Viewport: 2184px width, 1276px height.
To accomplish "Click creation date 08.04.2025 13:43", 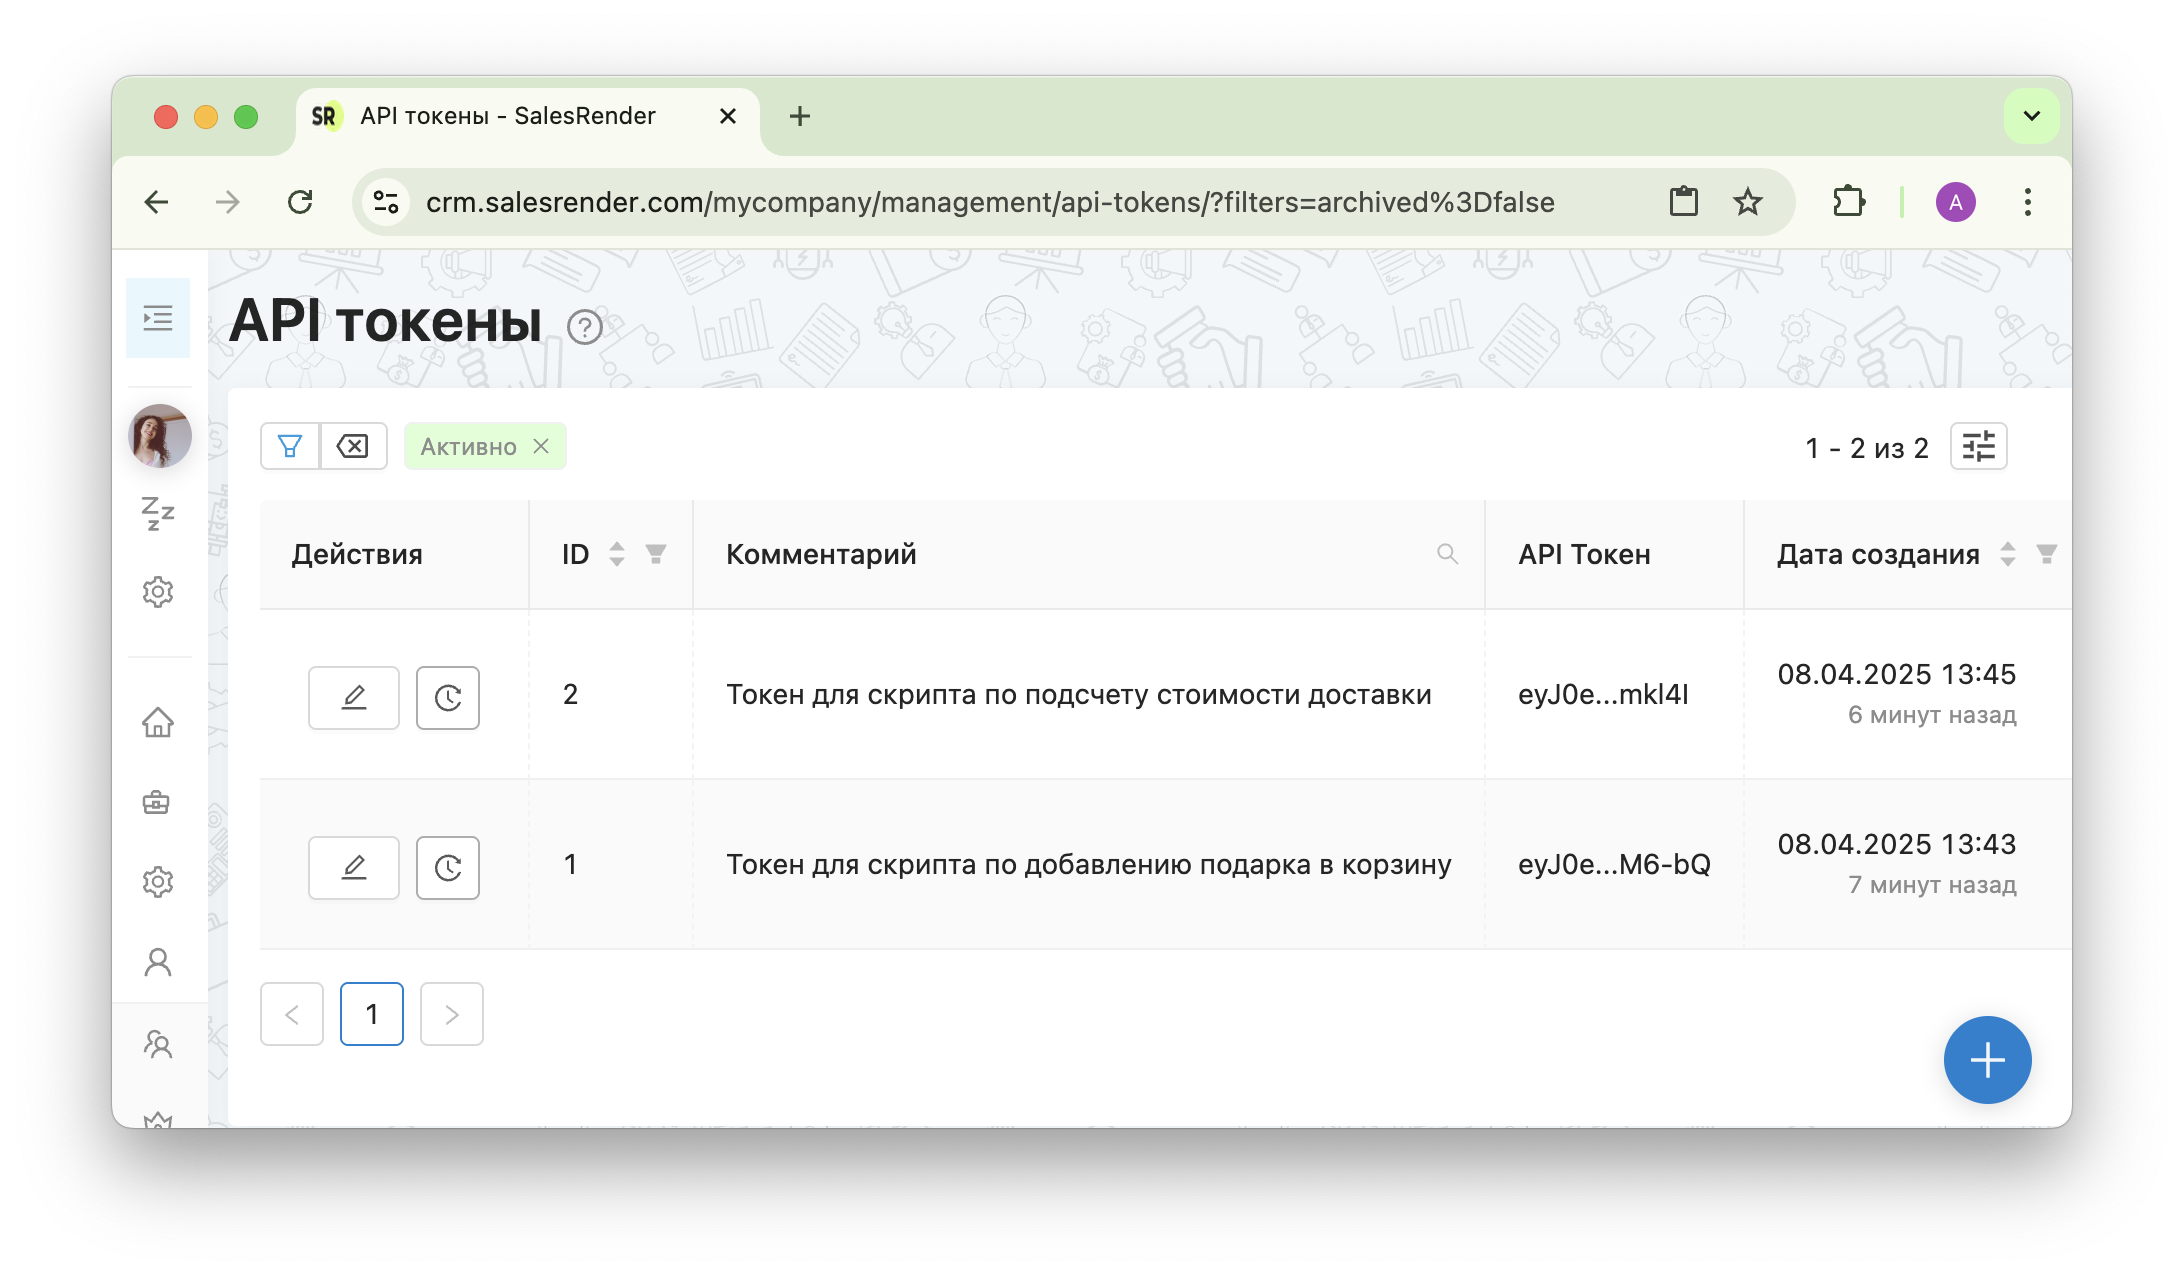I will [1896, 844].
